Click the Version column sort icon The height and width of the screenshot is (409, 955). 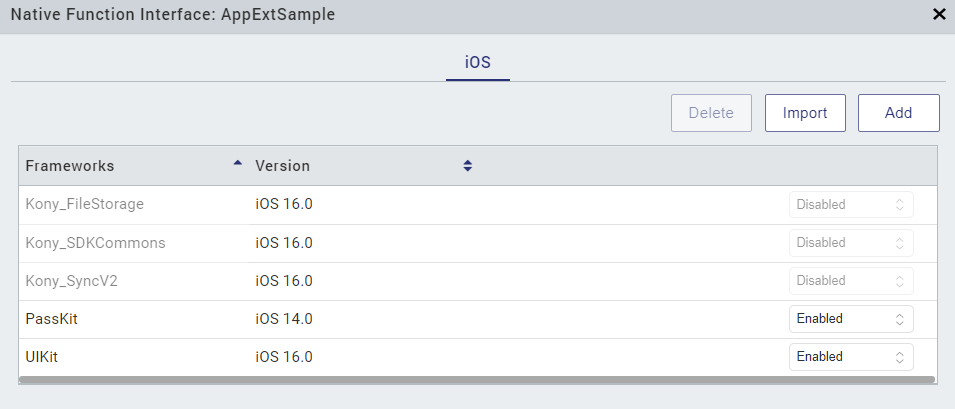click(x=467, y=166)
